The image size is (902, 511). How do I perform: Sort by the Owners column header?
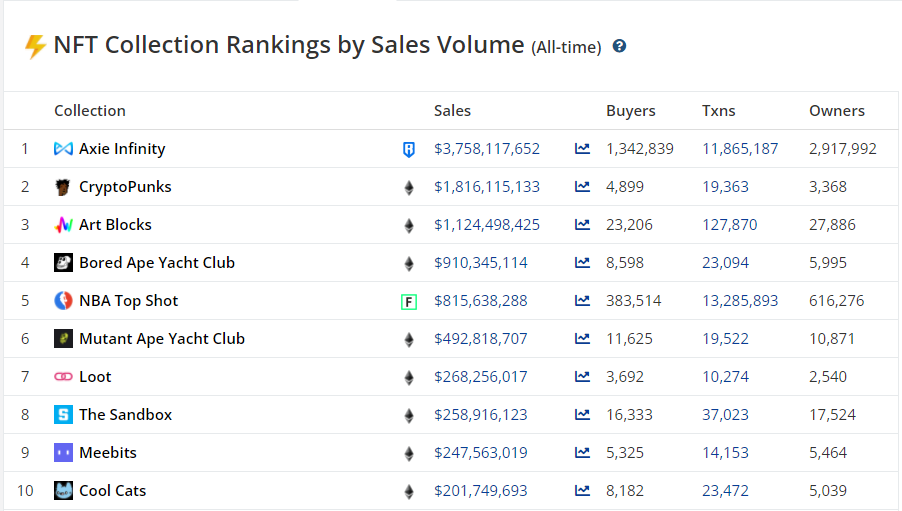(x=836, y=111)
